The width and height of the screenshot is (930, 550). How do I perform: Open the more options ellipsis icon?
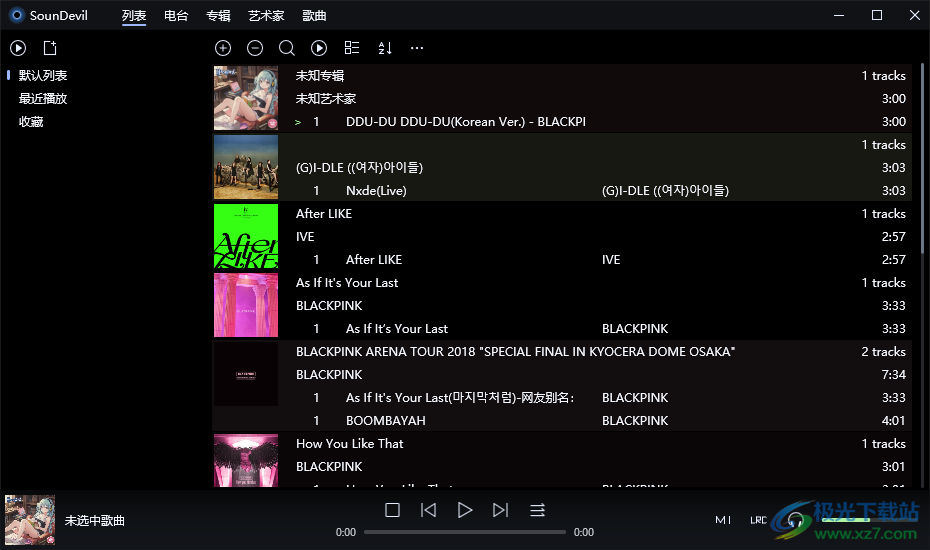[417, 48]
